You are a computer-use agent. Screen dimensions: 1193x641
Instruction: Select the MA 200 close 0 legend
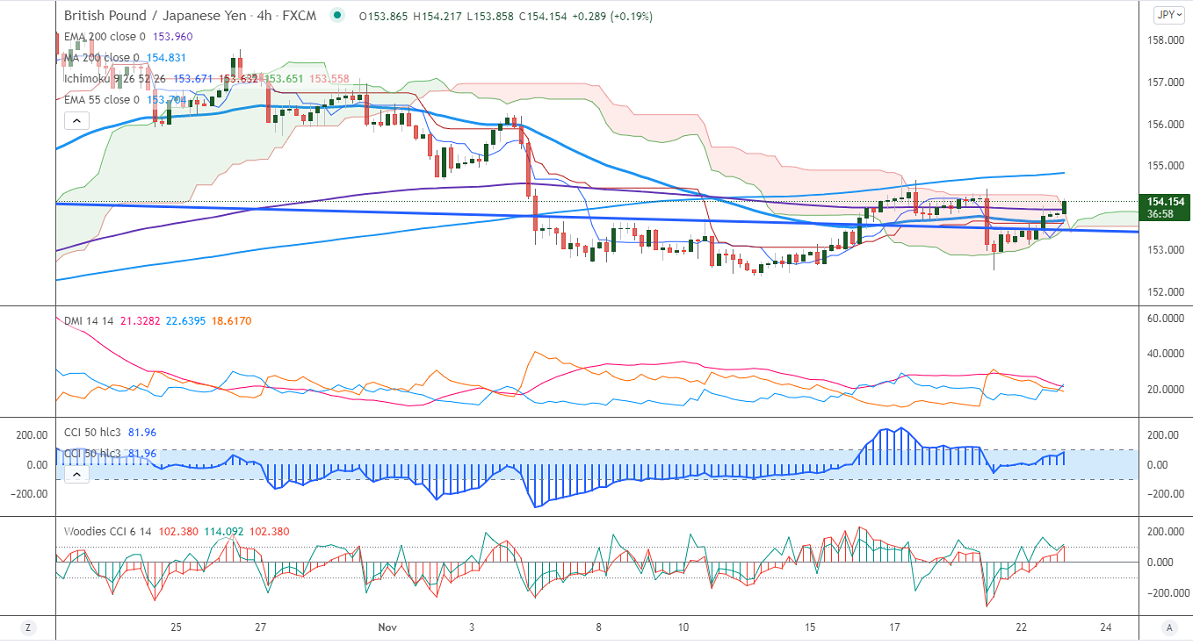[102, 58]
